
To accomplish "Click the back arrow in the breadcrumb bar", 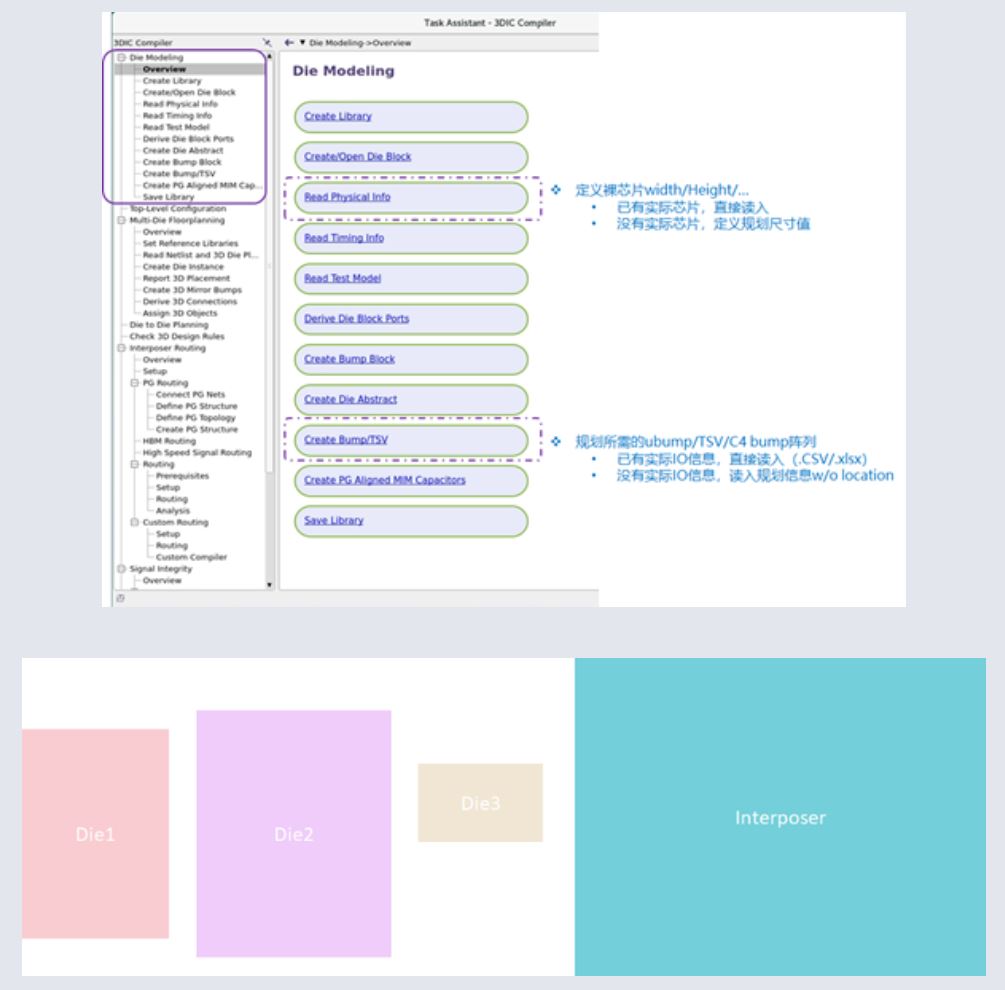I will 289,43.
